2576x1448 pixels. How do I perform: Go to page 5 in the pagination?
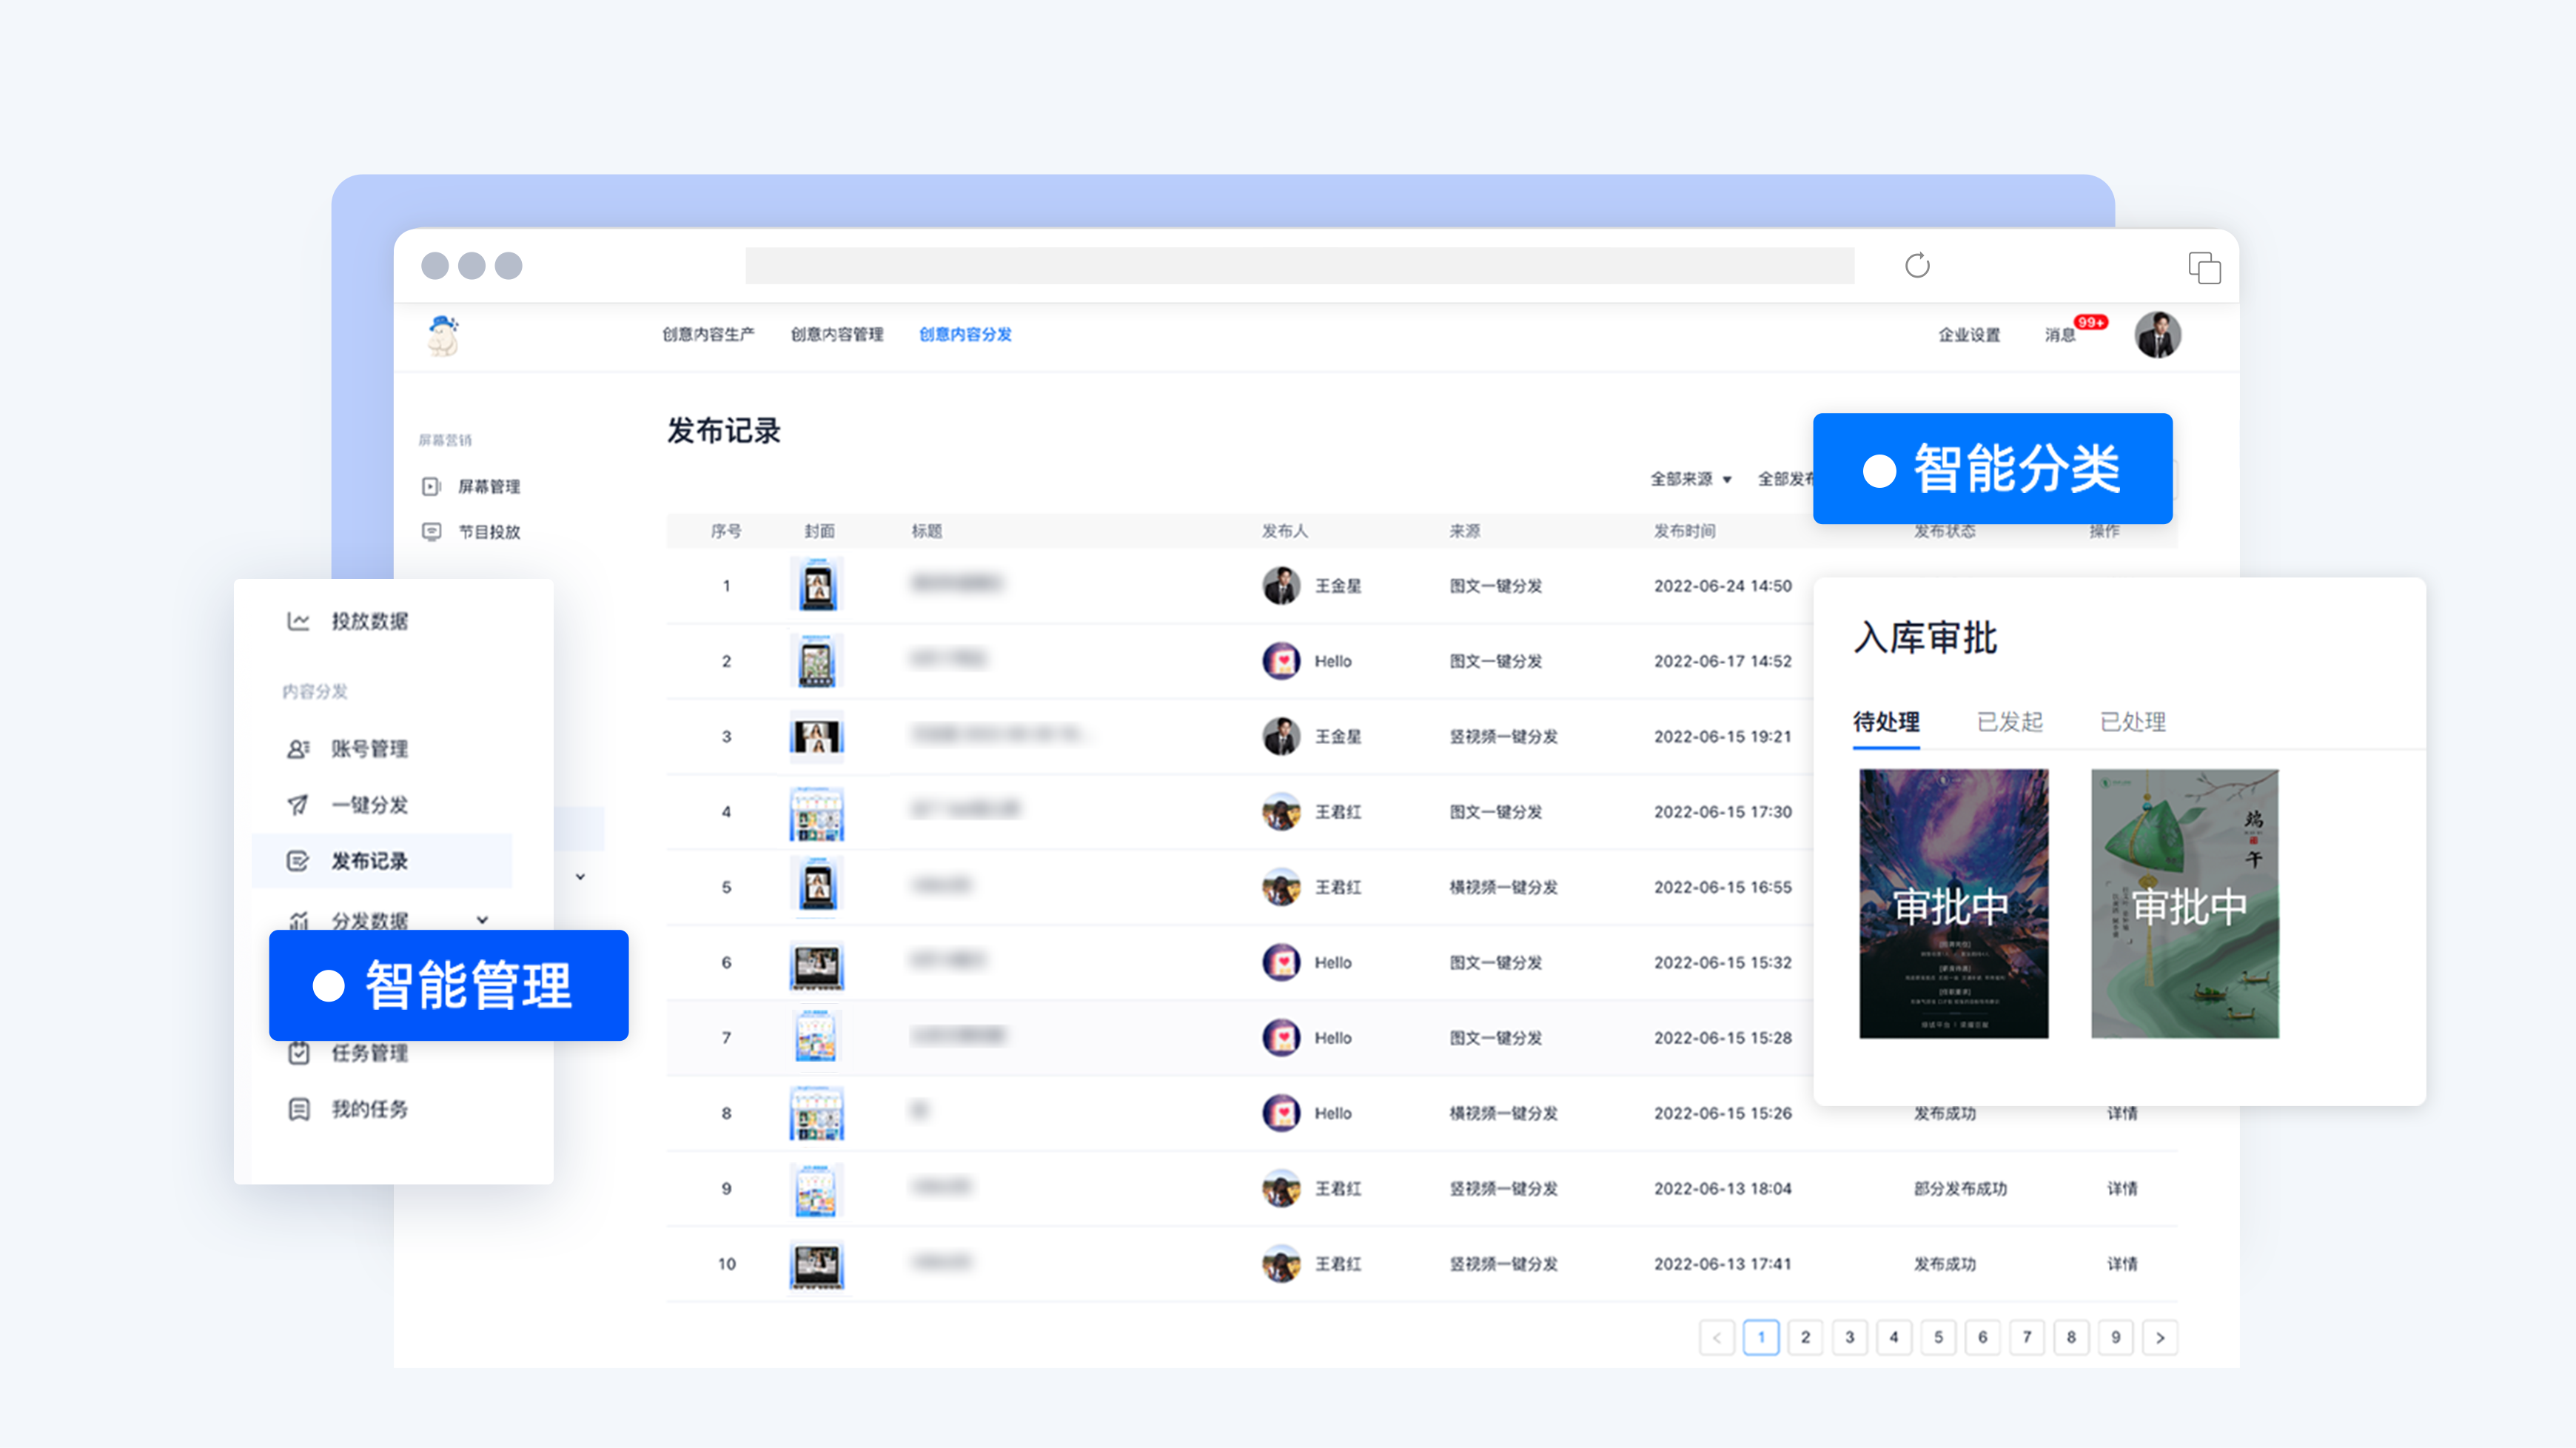click(1938, 1337)
